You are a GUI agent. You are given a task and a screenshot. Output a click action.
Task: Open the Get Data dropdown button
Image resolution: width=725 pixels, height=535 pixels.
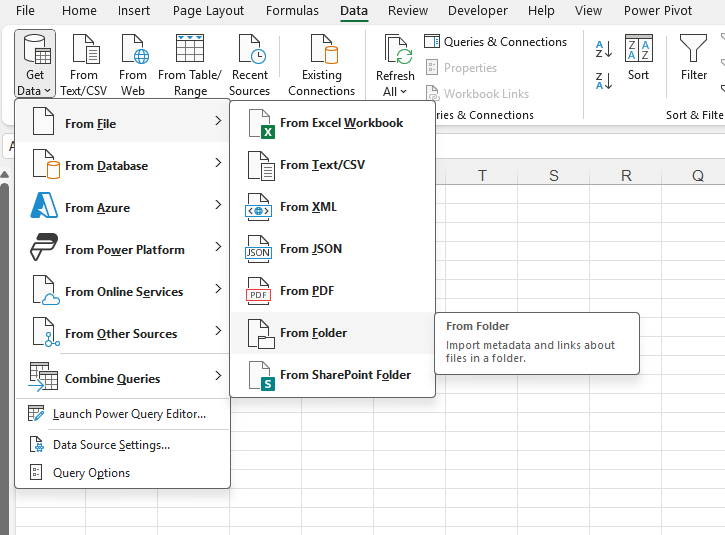click(x=35, y=64)
